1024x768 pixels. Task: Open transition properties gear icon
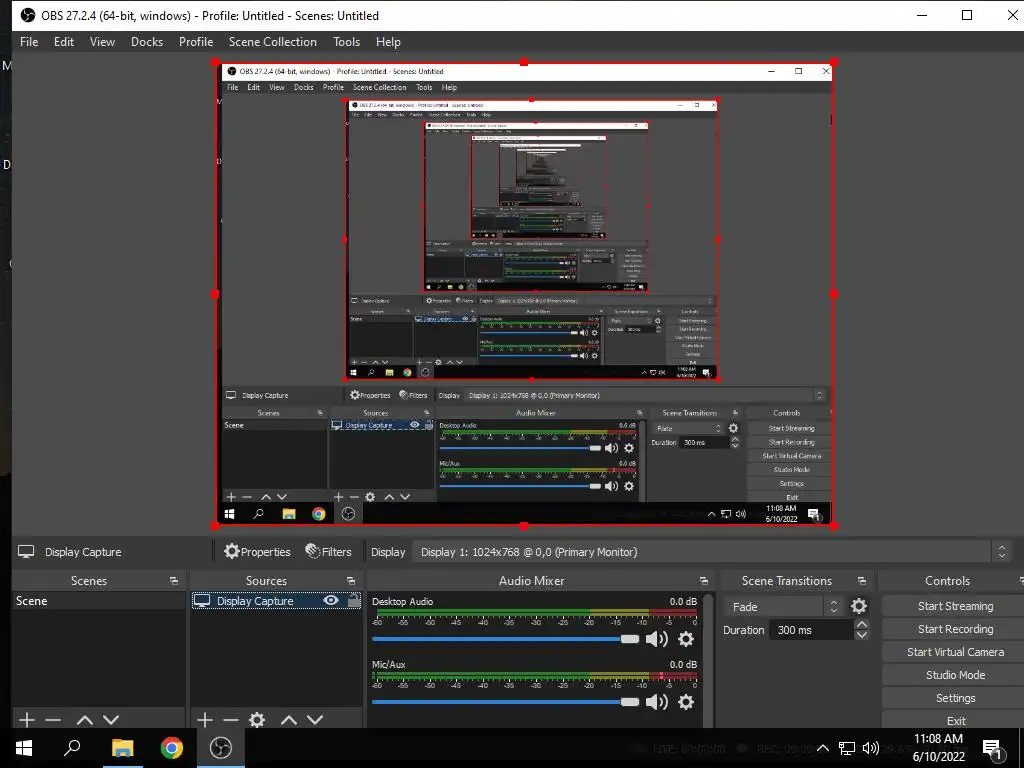(859, 607)
